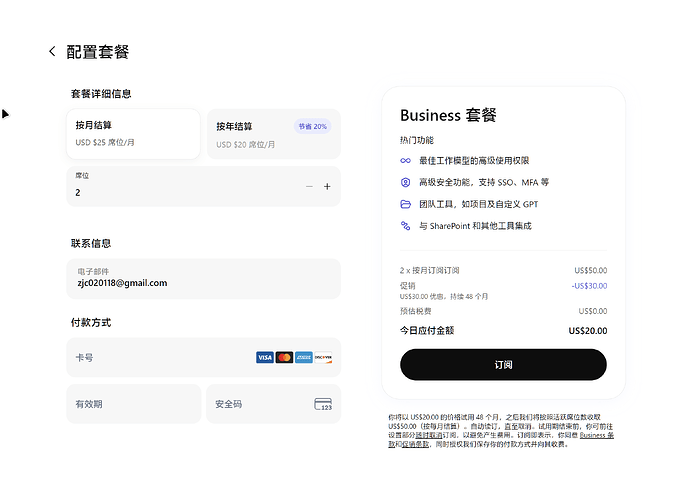Click the US$20.00 total due today
This screenshot has height=499, width=685.
pyautogui.click(x=588, y=331)
